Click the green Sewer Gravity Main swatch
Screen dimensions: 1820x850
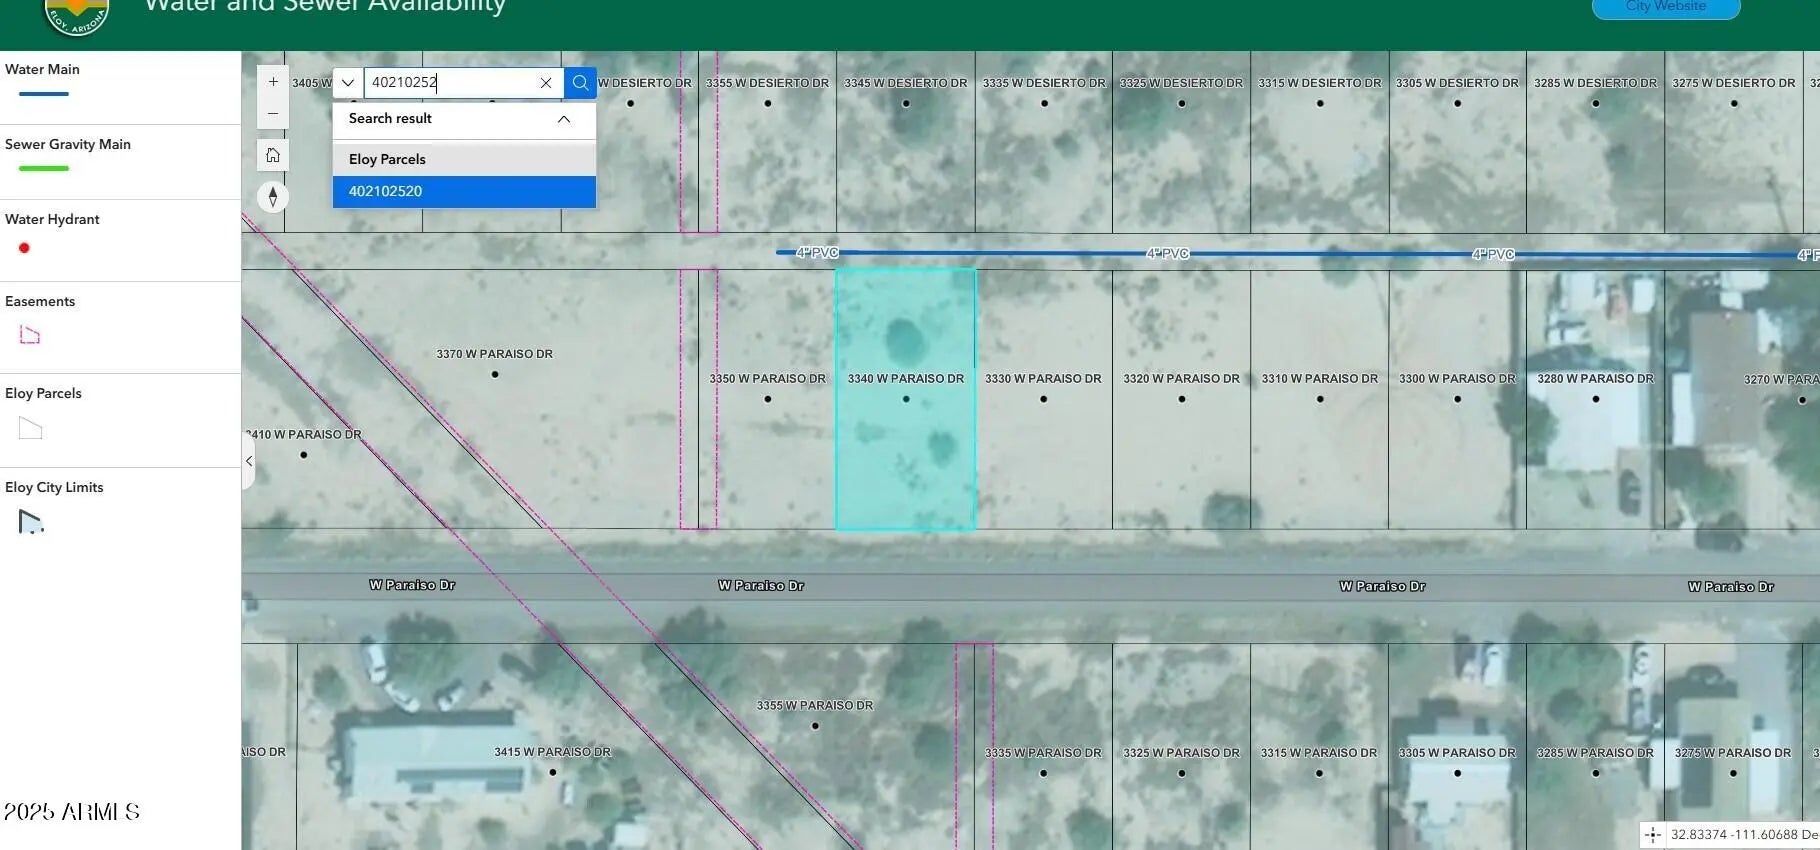tap(44, 168)
